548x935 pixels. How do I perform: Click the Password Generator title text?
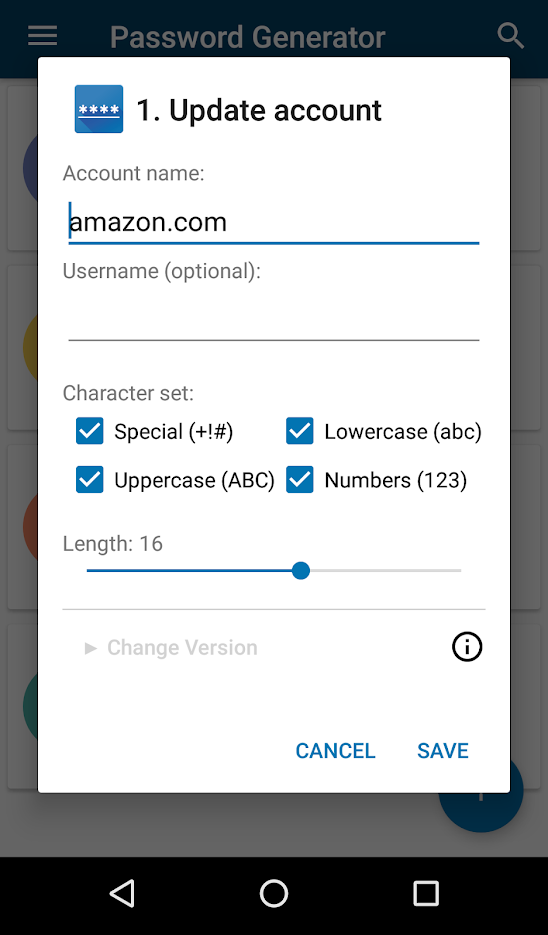[247, 37]
